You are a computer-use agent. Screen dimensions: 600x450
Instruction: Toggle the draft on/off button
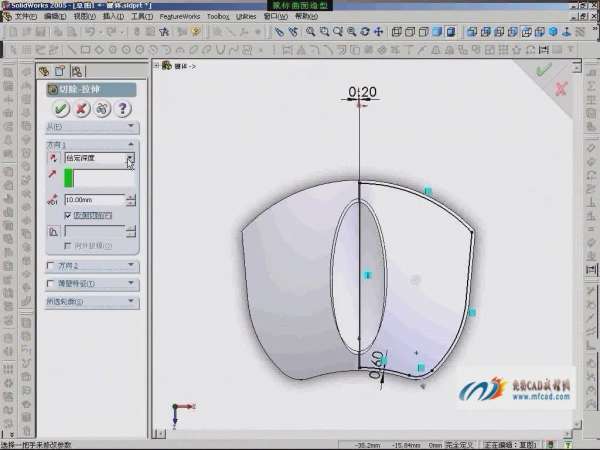click(53, 231)
